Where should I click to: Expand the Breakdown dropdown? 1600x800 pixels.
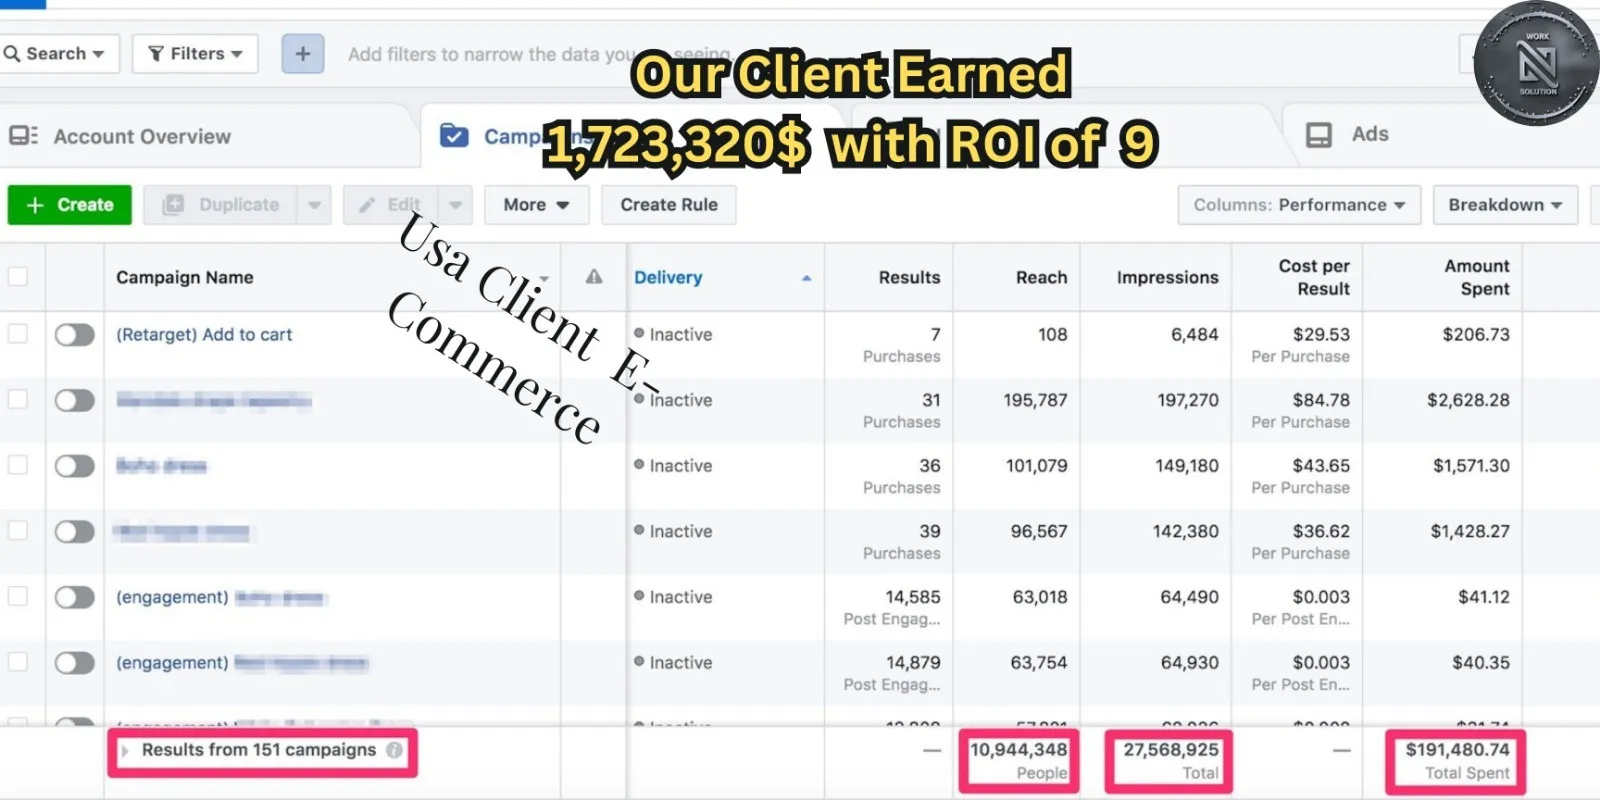(1504, 205)
